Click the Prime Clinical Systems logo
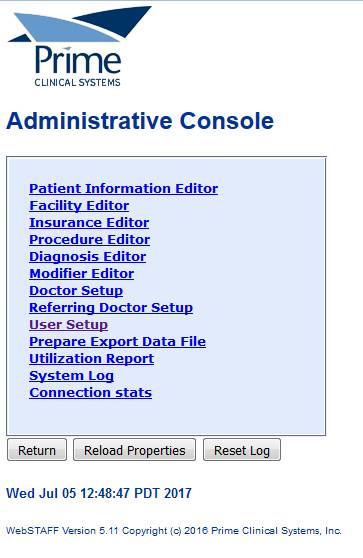Screen dimensions: 363x558 (79, 46)
